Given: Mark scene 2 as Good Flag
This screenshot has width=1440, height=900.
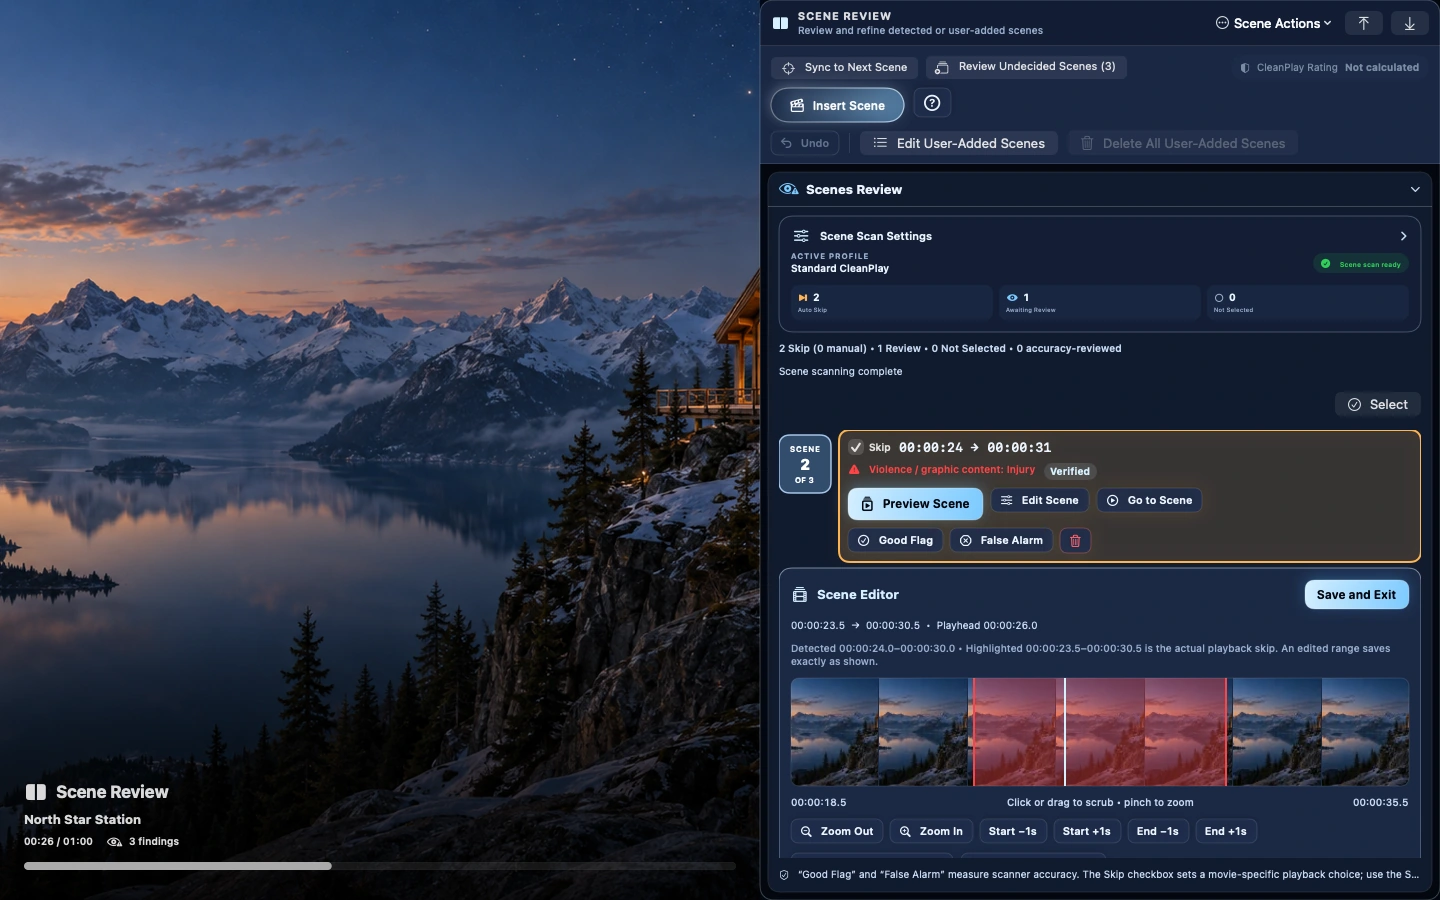Looking at the screenshot, I should click(895, 540).
